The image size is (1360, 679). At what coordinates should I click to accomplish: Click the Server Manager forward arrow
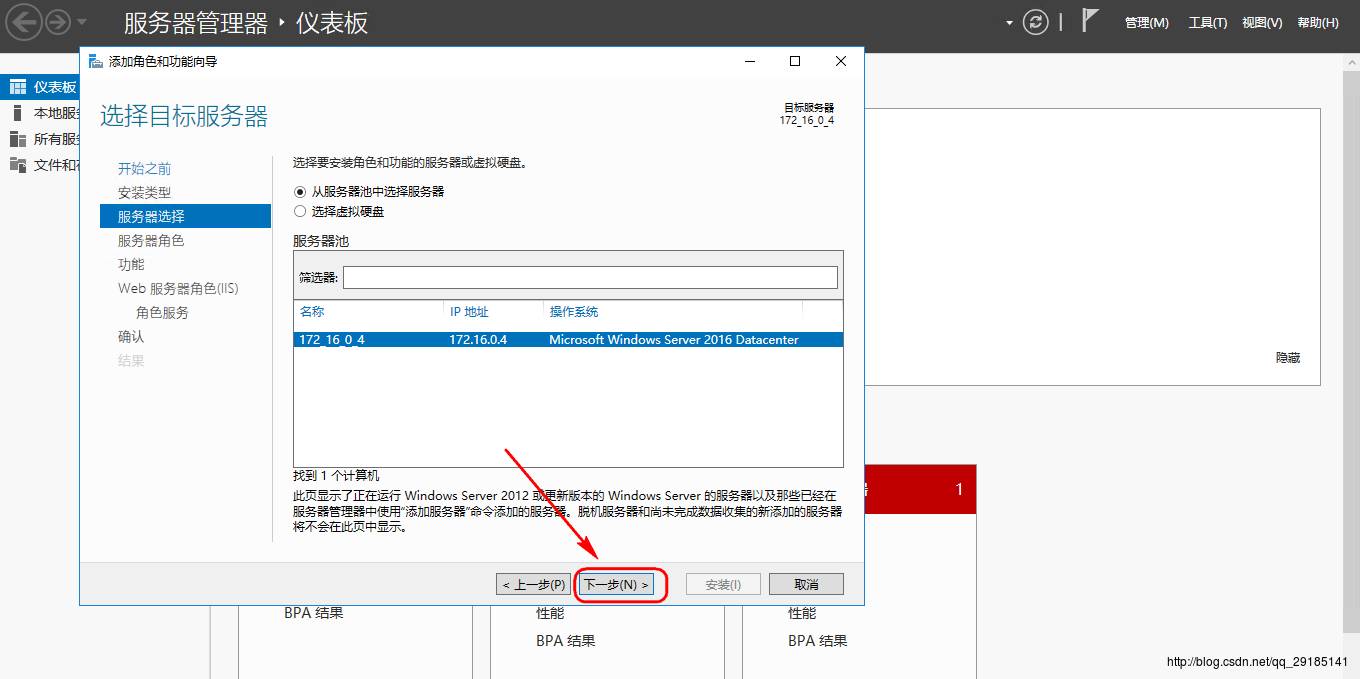tap(57, 22)
